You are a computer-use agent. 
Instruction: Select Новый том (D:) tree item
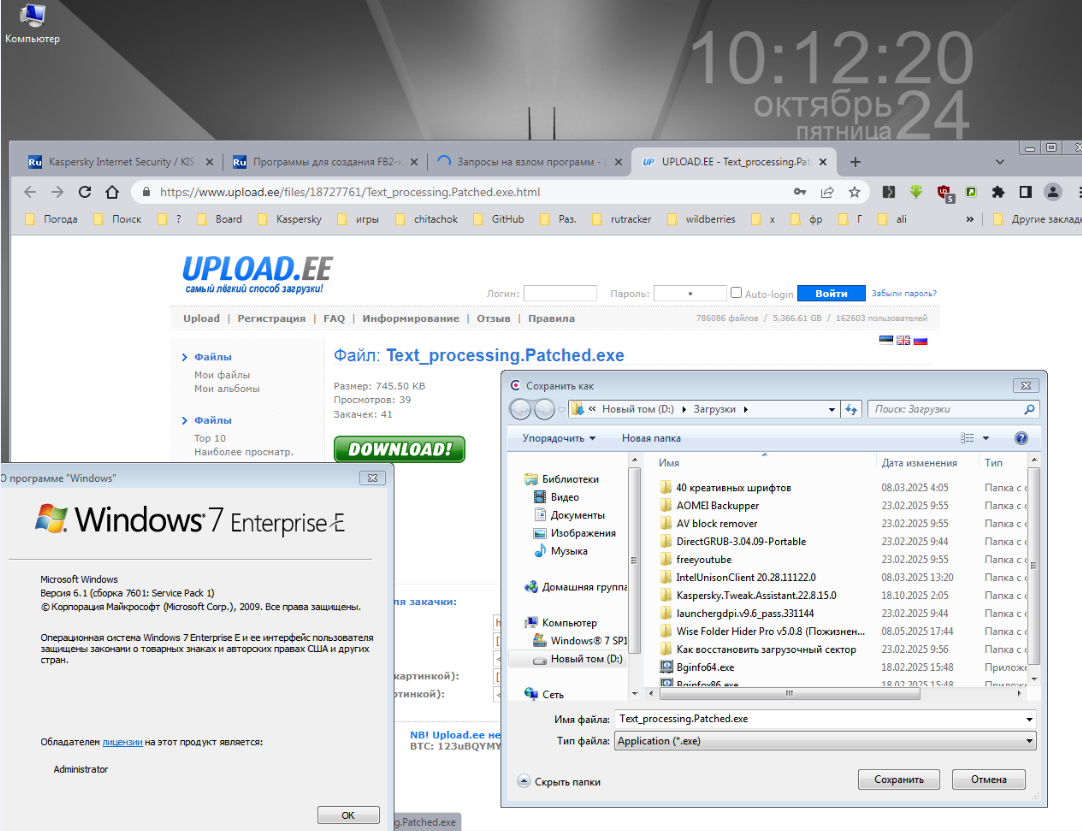pos(578,659)
